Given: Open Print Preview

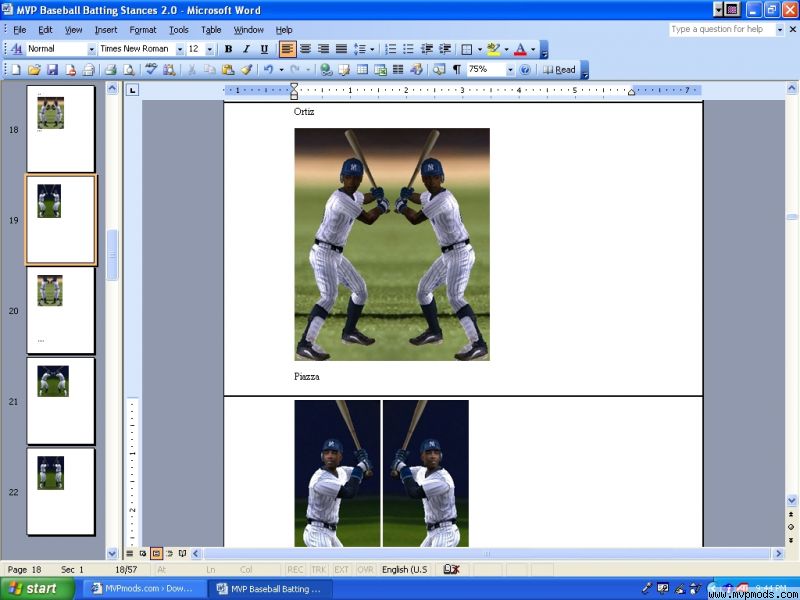Looking at the screenshot, I should click(129, 69).
